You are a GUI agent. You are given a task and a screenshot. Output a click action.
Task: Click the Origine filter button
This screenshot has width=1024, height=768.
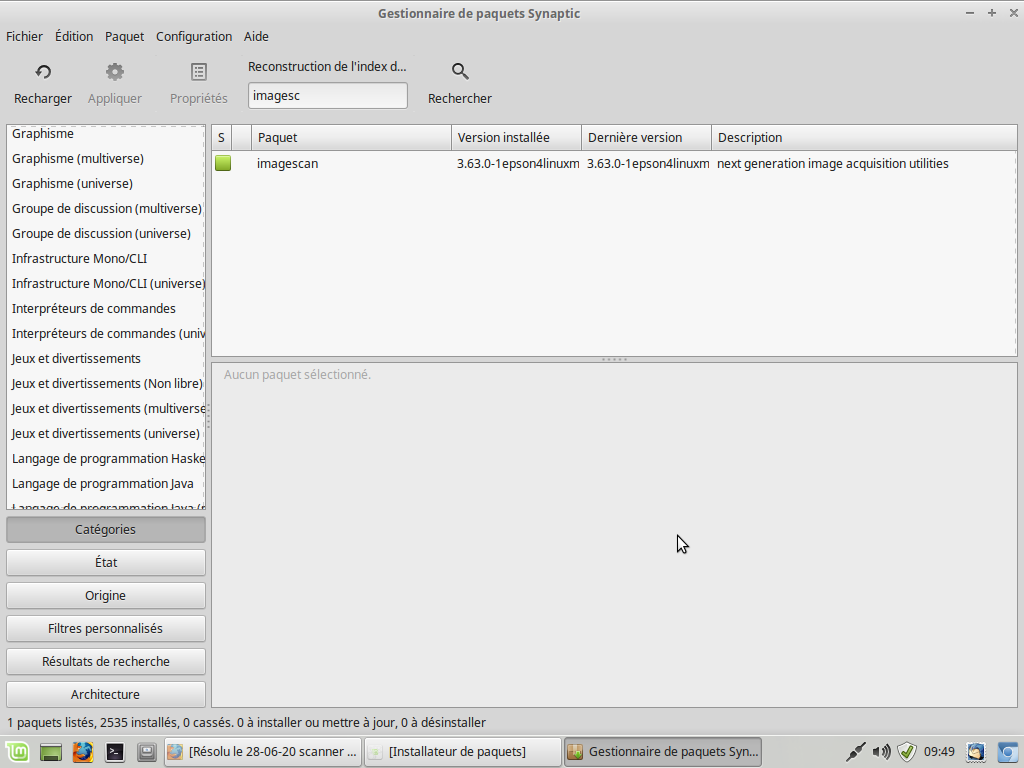pyautogui.click(x=106, y=596)
